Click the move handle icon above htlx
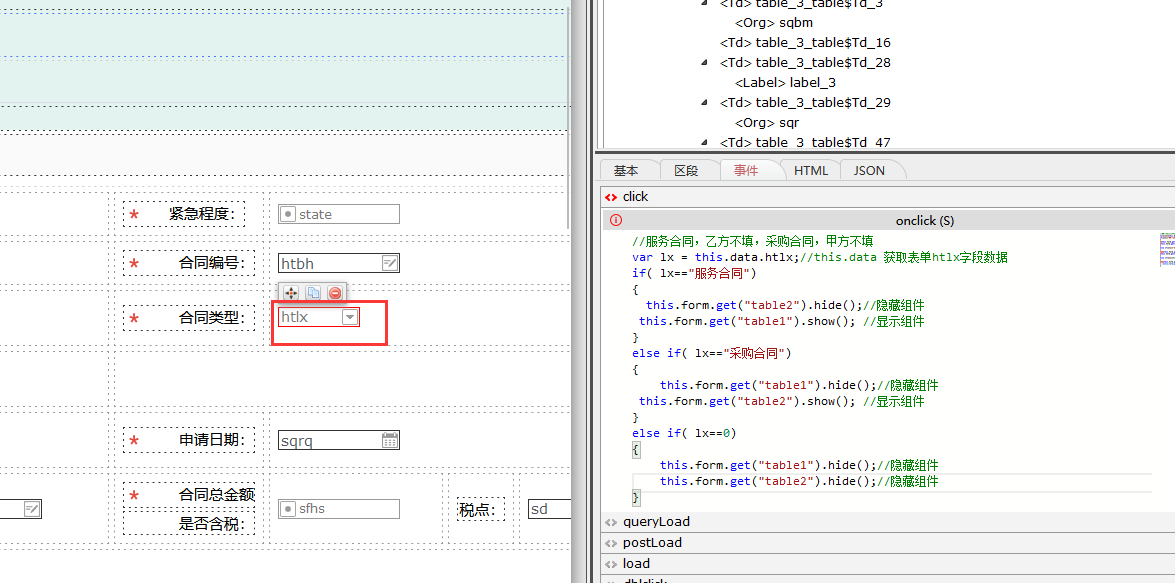Screen dimensions: 1175x583 click(292, 293)
